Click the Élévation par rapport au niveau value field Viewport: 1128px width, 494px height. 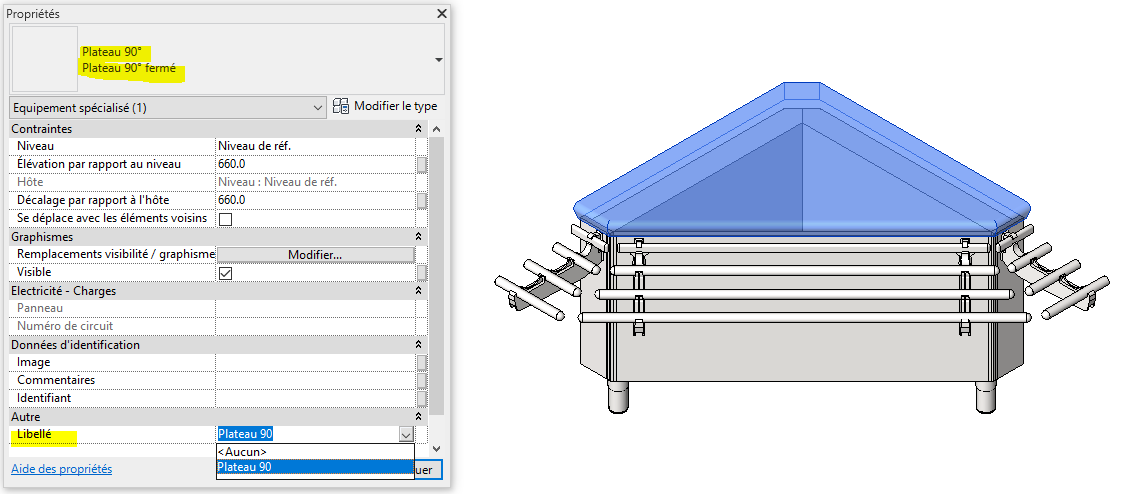tap(314, 164)
